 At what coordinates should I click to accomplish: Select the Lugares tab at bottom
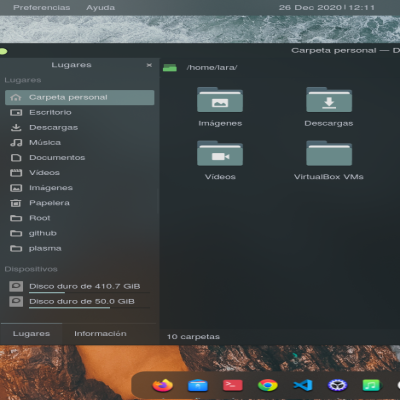[x=31, y=334]
